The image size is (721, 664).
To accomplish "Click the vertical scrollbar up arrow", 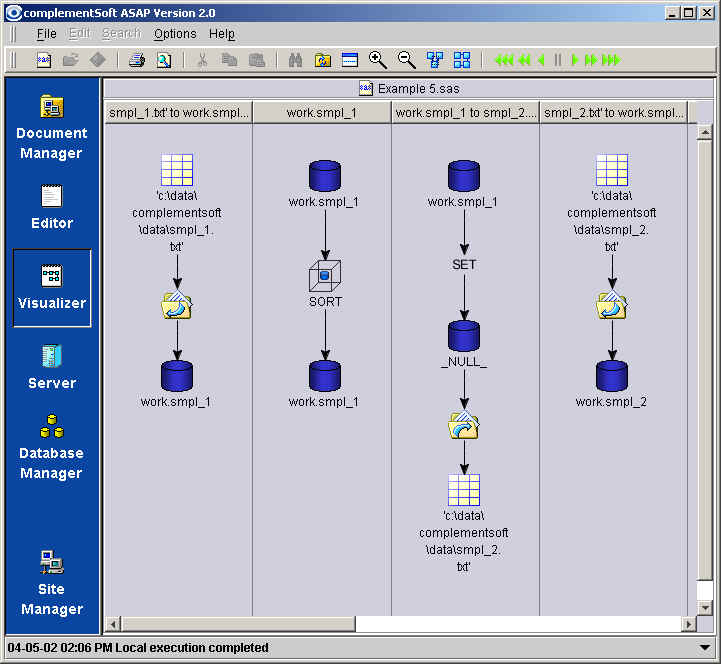I will tap(704, 133).
